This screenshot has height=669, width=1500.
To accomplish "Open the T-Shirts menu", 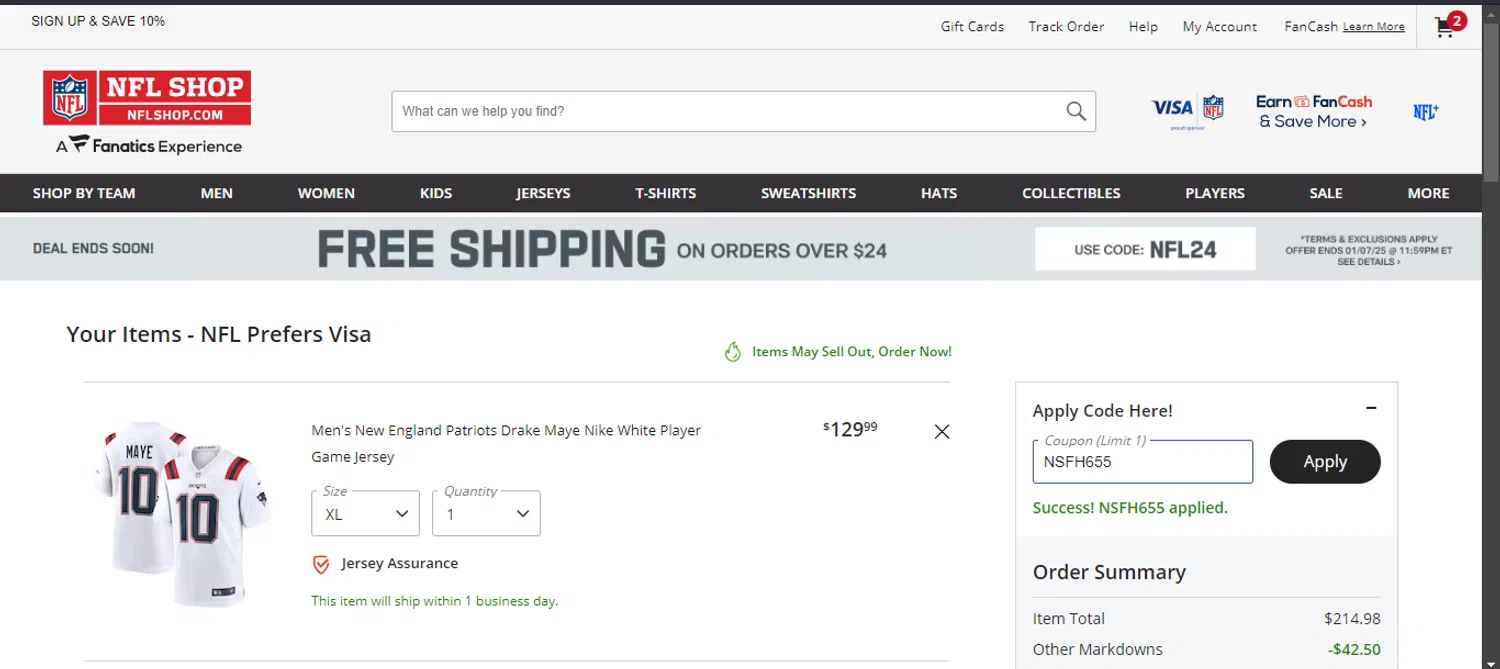I will tap(665, 193).
